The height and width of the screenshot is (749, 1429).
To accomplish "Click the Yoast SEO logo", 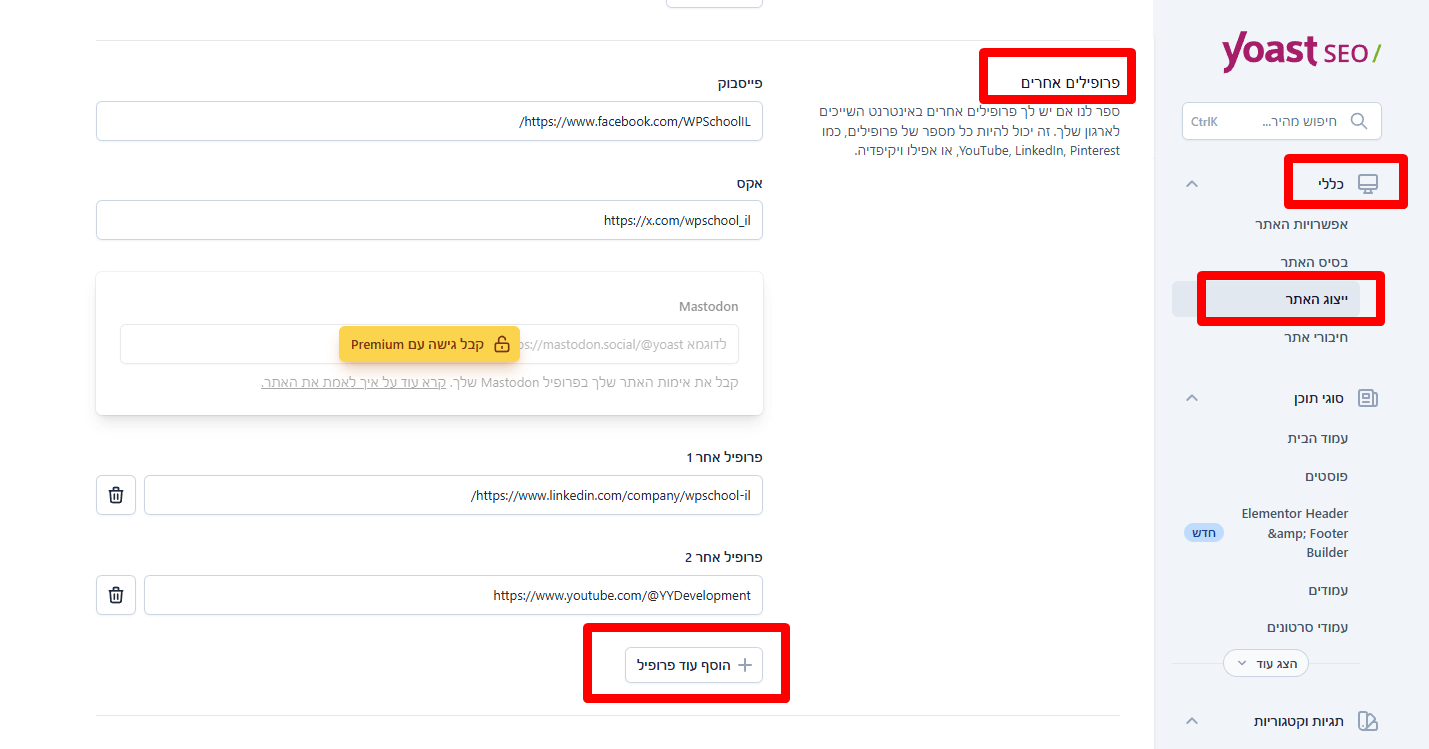I will [x=1301, y=52].
